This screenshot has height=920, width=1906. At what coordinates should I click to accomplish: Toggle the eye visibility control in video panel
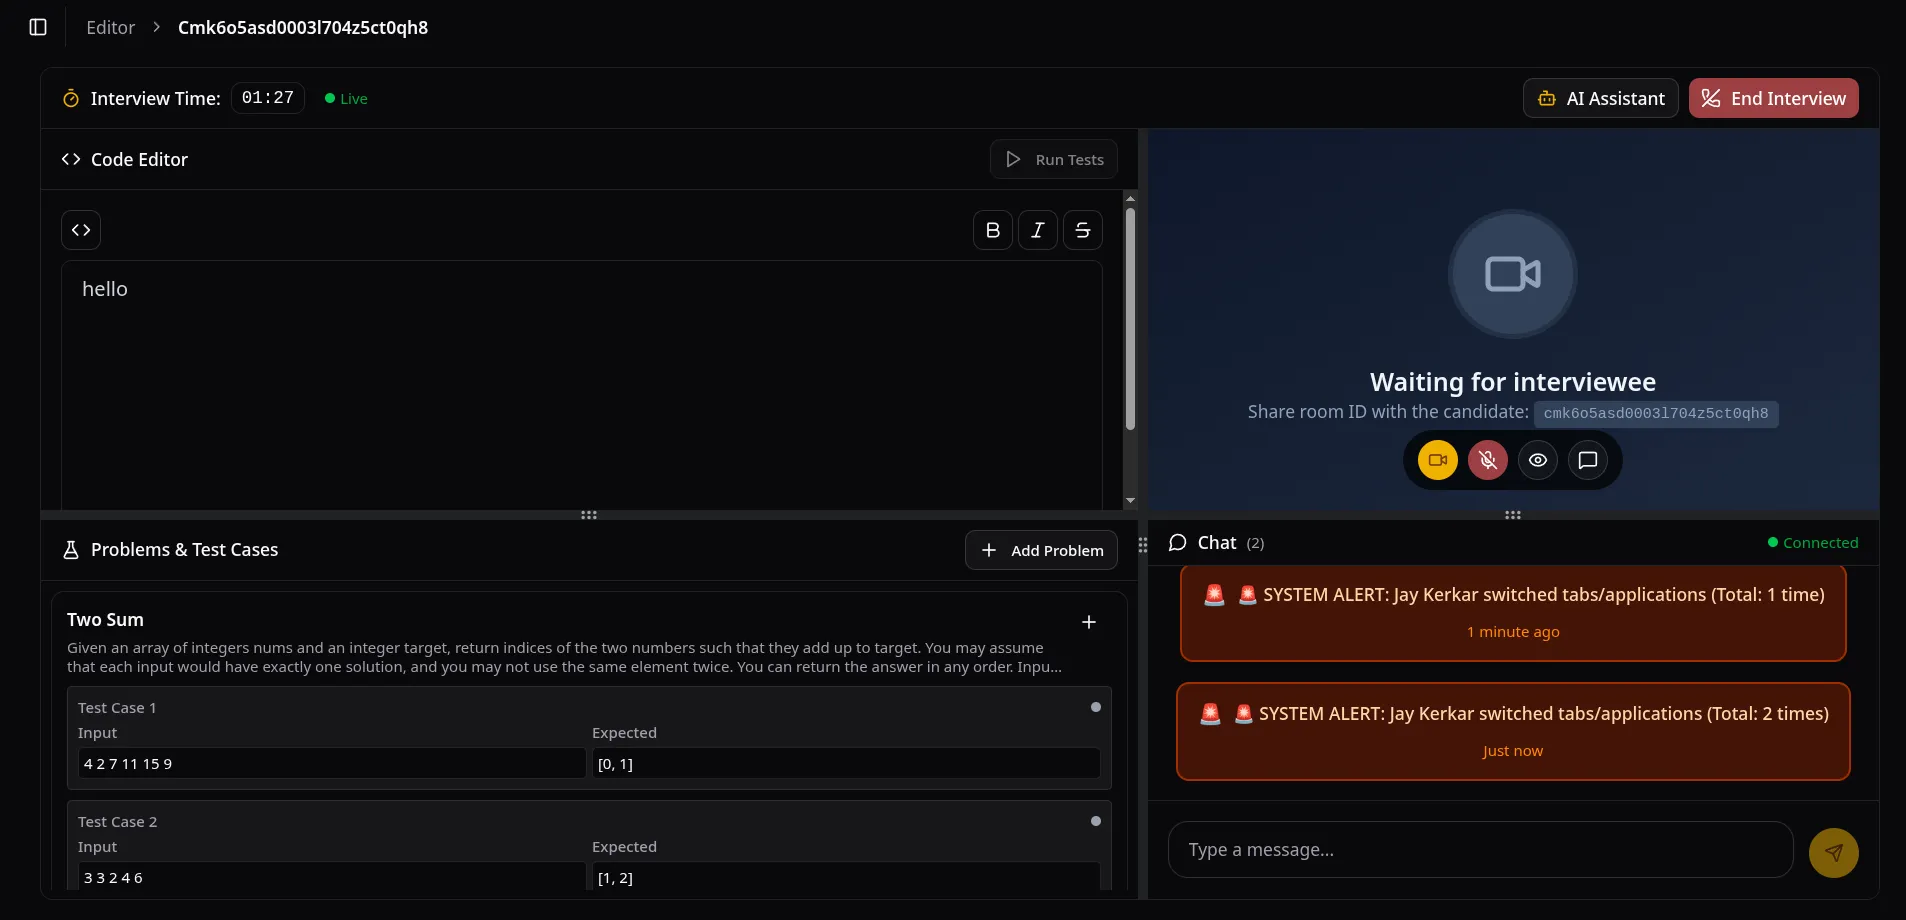pyautogui.click(x=1537, y=460)
